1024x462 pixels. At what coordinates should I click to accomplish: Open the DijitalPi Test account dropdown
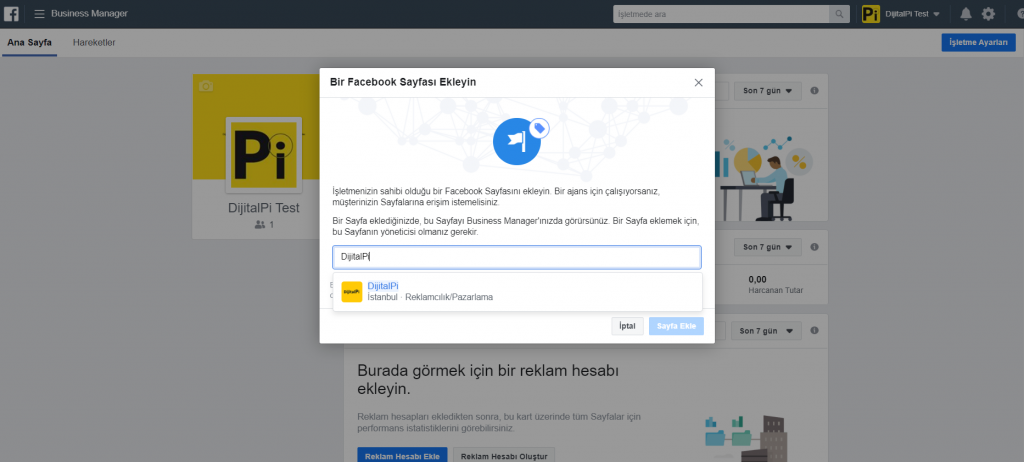pos(912,14)
